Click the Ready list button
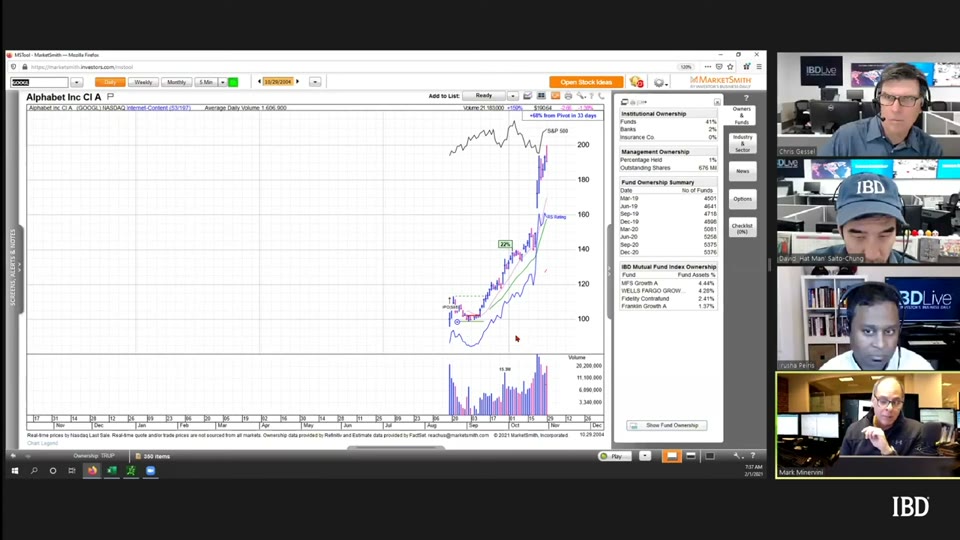Viewport: 960px width, 540px height. point(484,96)
